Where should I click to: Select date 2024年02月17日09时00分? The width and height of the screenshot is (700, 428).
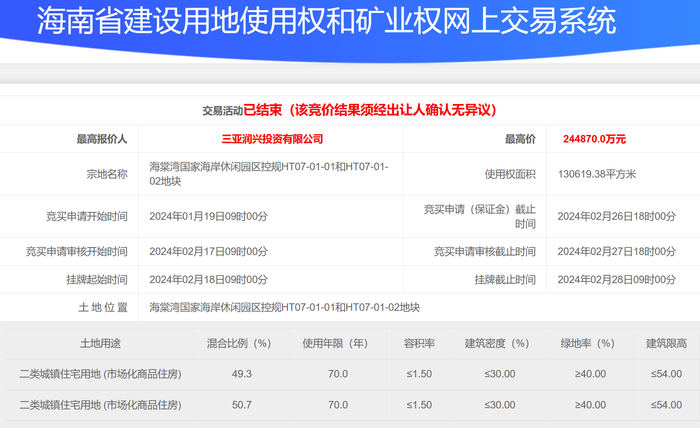click(208, 252)
